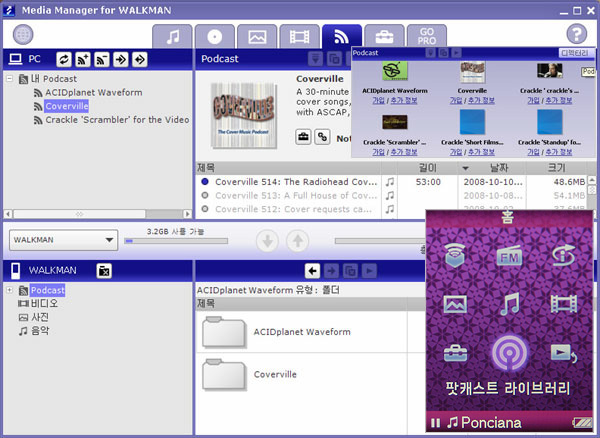This screenshot has width=600, height=438.
Task: Collapse the 내 Podcast tree node
Action: [10, 79]
